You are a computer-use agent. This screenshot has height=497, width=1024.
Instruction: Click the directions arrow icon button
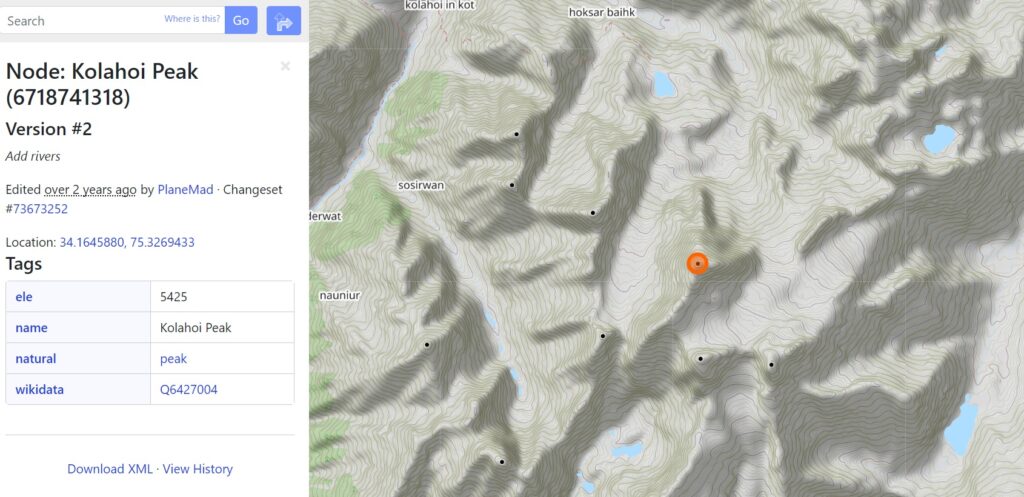283,20
